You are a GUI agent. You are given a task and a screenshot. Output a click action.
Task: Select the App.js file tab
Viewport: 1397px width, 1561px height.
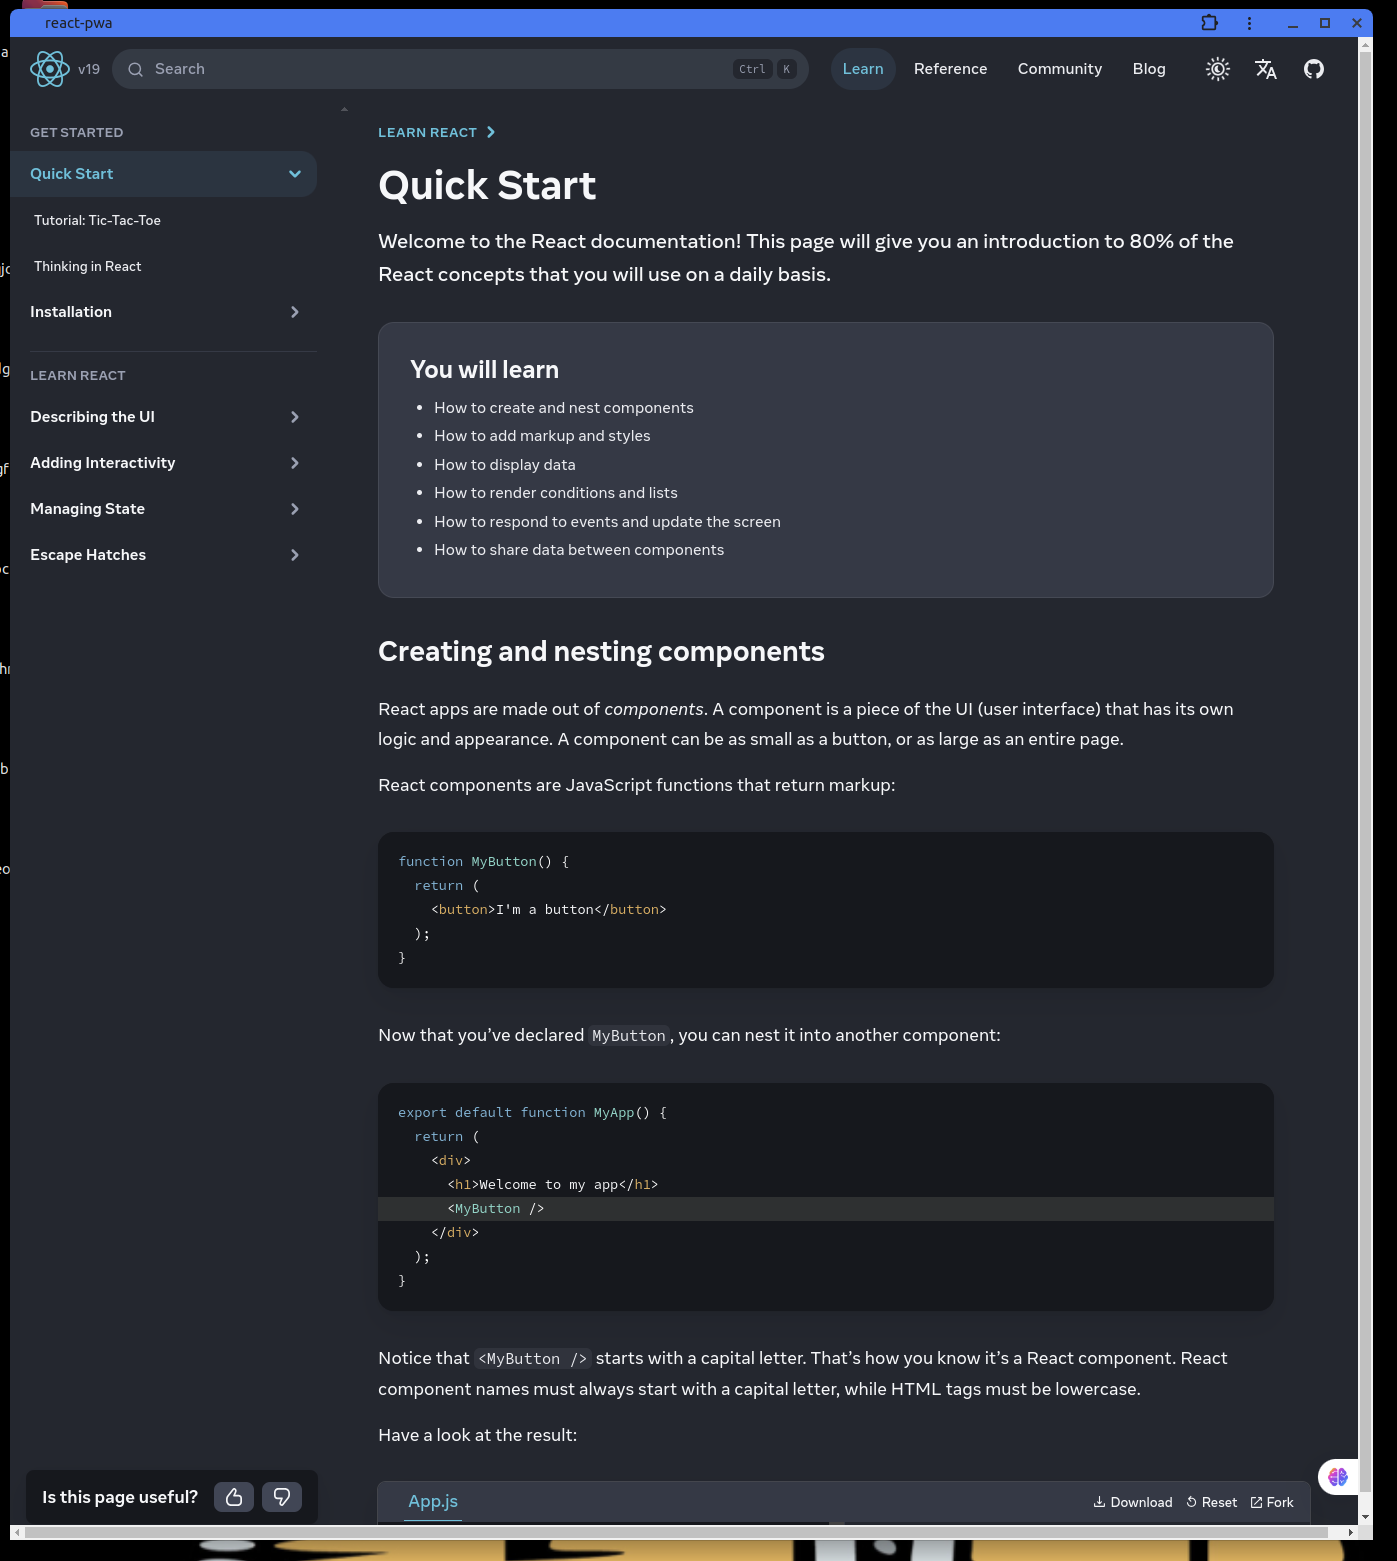pos(433,1501)
